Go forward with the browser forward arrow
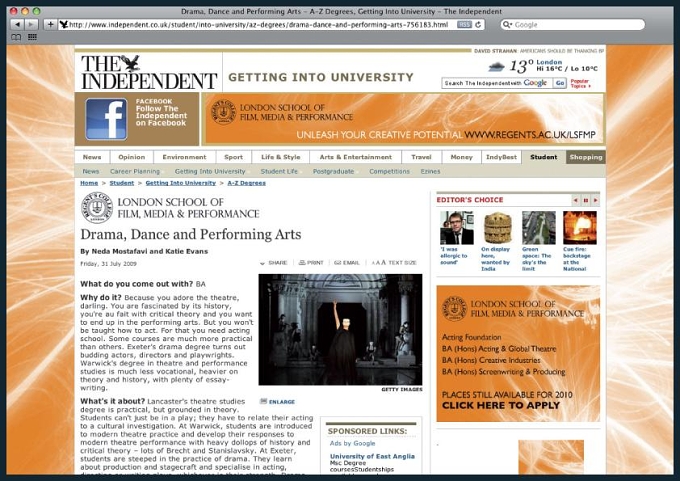680x481 pixels. point(31,25)
